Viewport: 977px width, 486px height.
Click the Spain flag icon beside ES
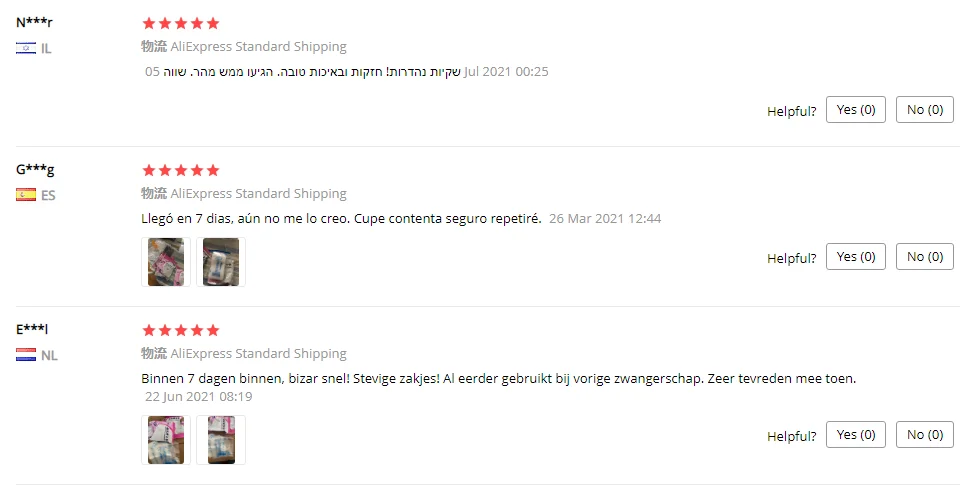26,195
